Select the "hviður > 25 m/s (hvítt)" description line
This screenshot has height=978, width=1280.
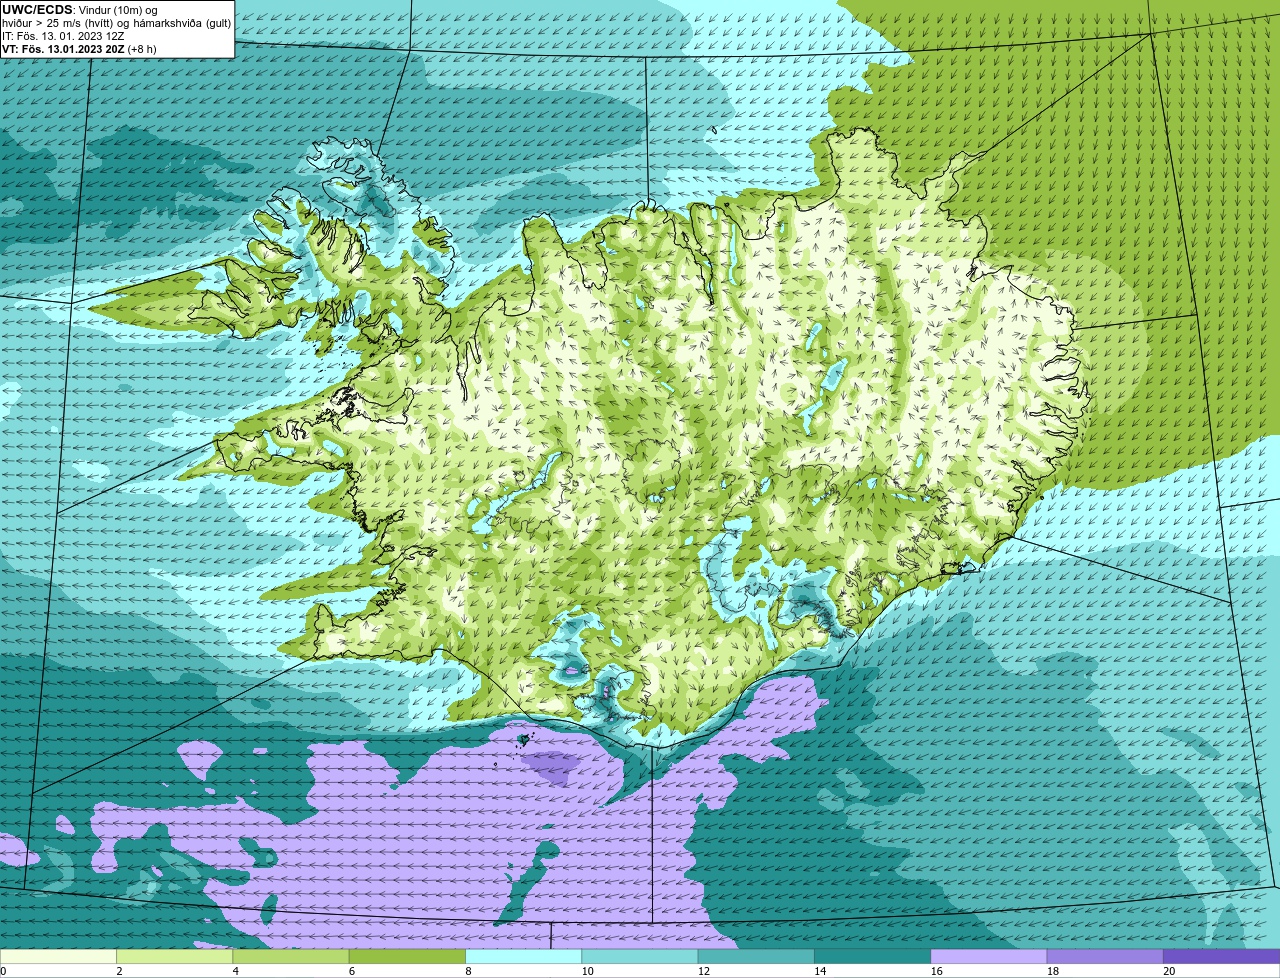click(x=116, y=23)
